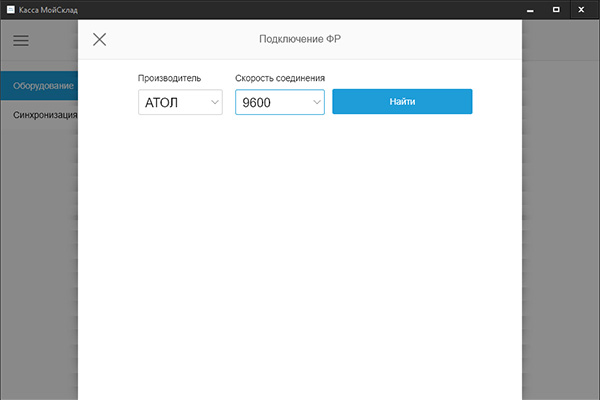Maximize the Касса МойСклад window
This screenshot has width=600, height=400.
(x=556, y=10)
